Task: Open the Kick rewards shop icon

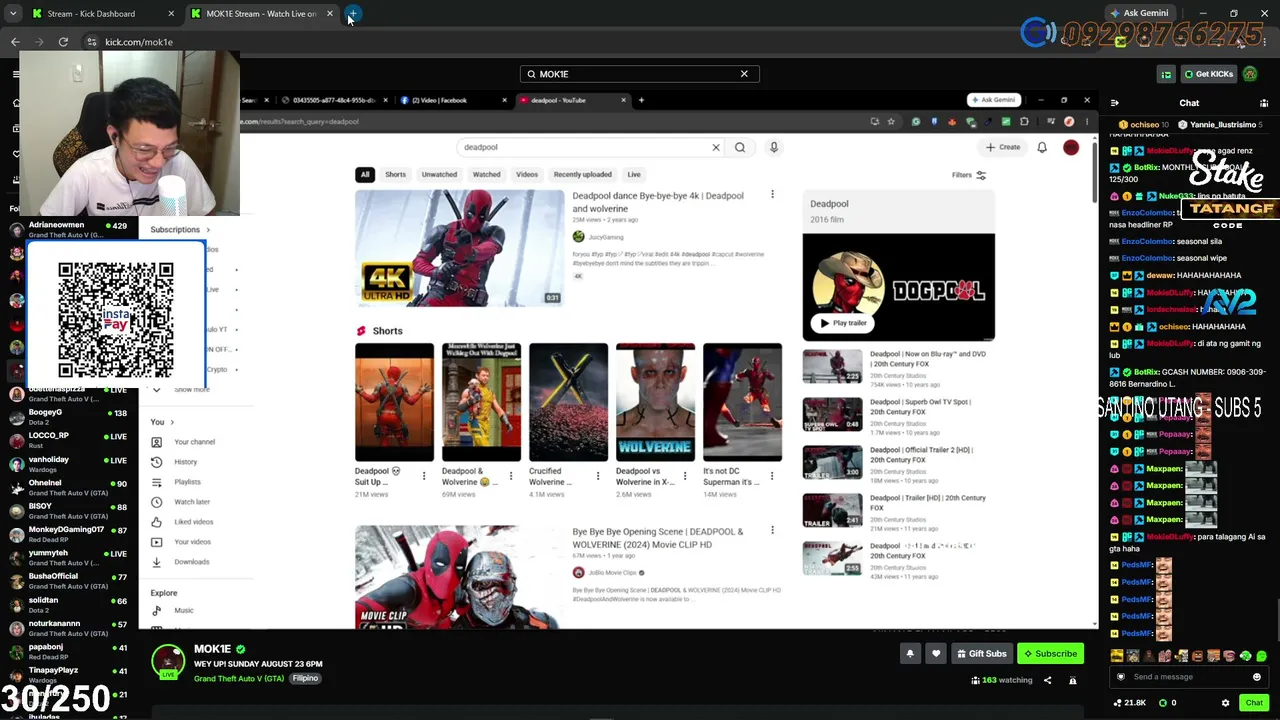Action: tap(1166, 74)
